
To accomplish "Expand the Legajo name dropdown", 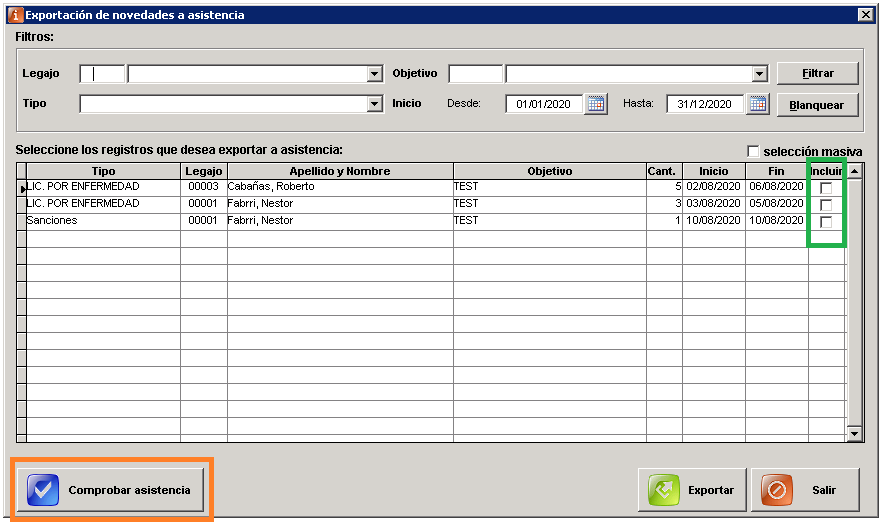I will 374,74.
